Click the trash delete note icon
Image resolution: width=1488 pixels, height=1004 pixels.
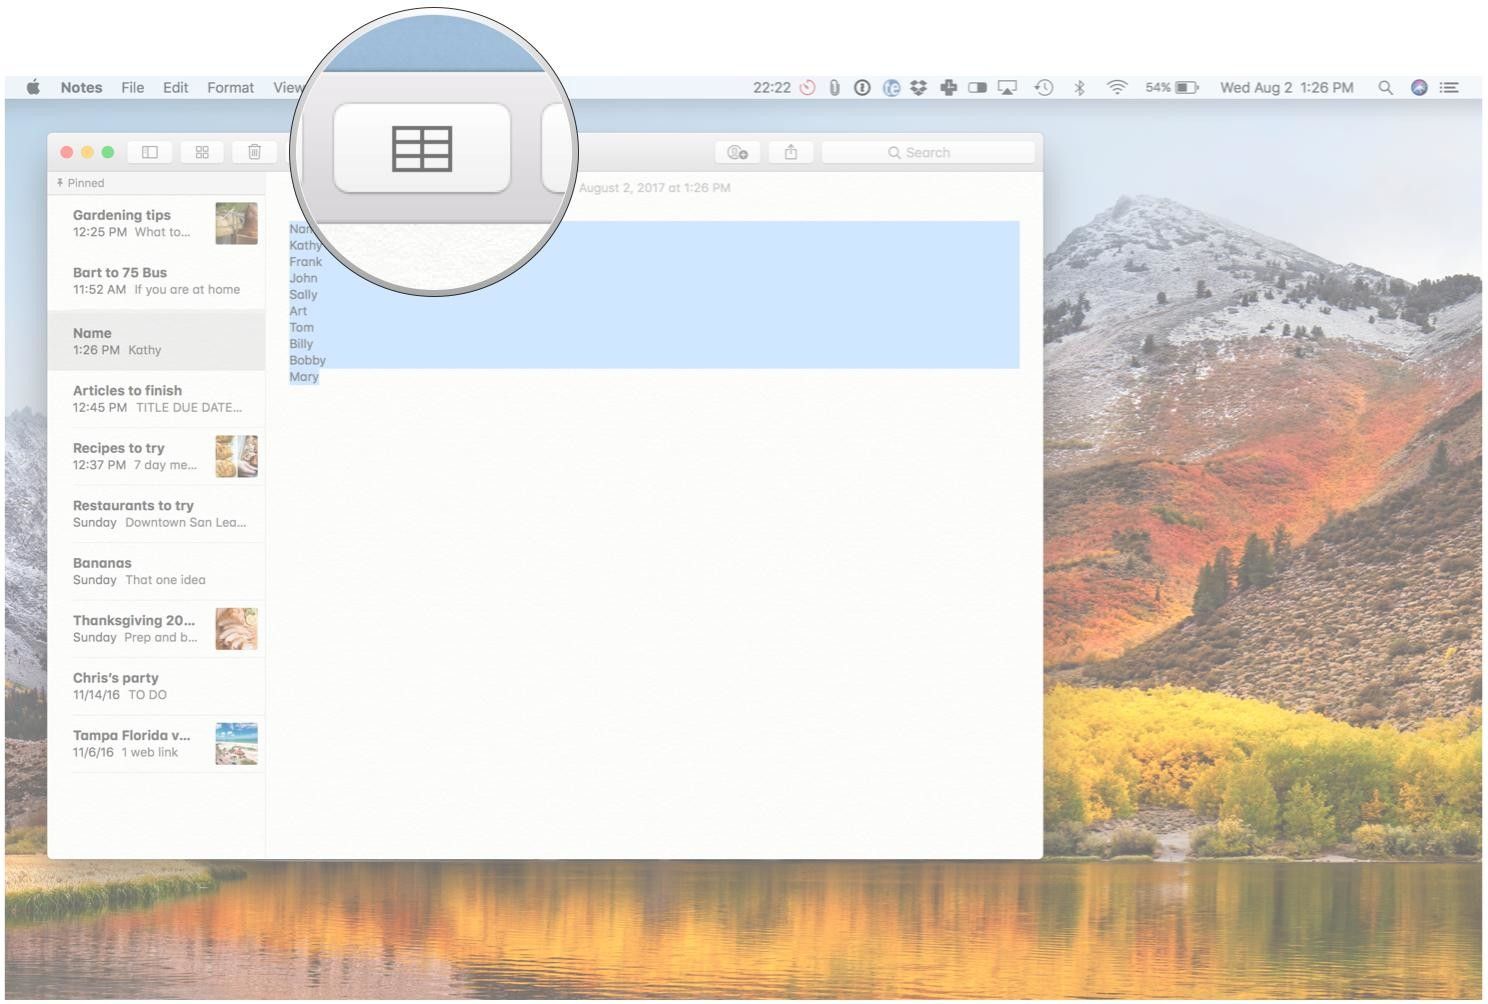click(x=254, y=152)
